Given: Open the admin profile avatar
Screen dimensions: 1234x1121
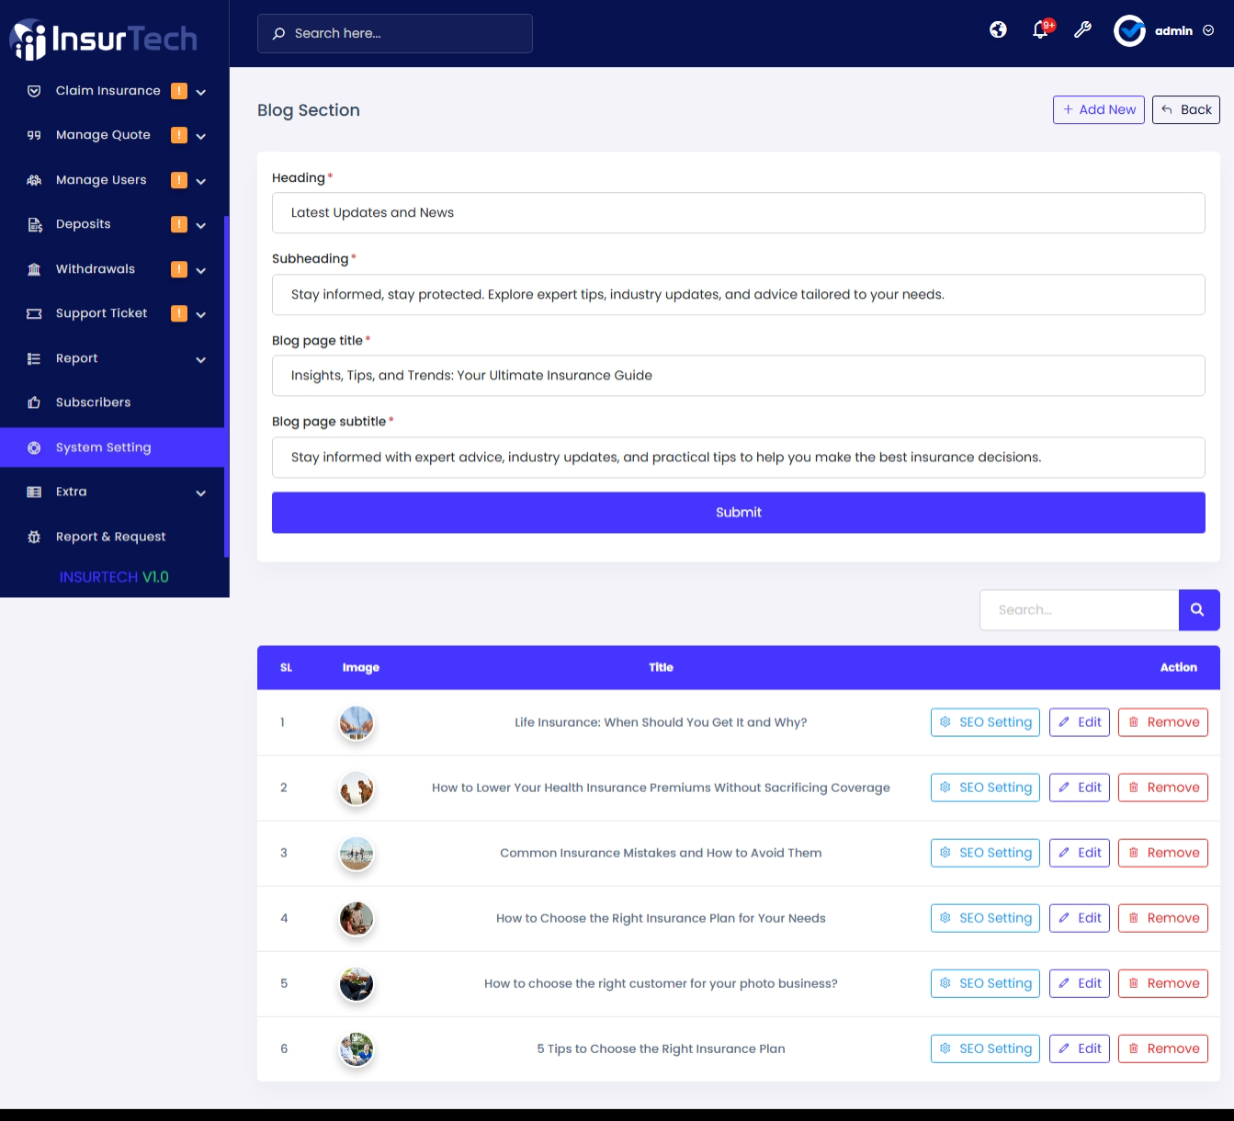Looking at the screenshot, I should [1130, 31].
